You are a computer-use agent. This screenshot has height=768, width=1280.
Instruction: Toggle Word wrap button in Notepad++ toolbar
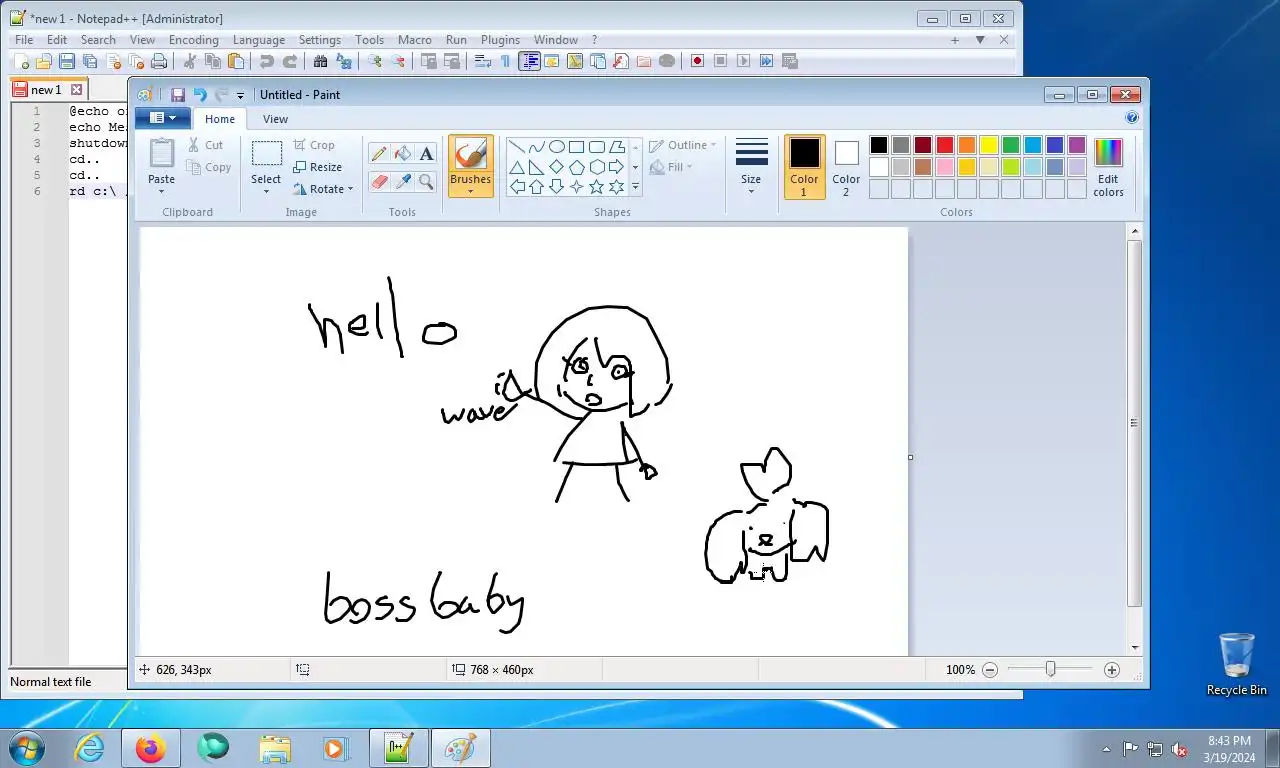click(x=483, y=61)
